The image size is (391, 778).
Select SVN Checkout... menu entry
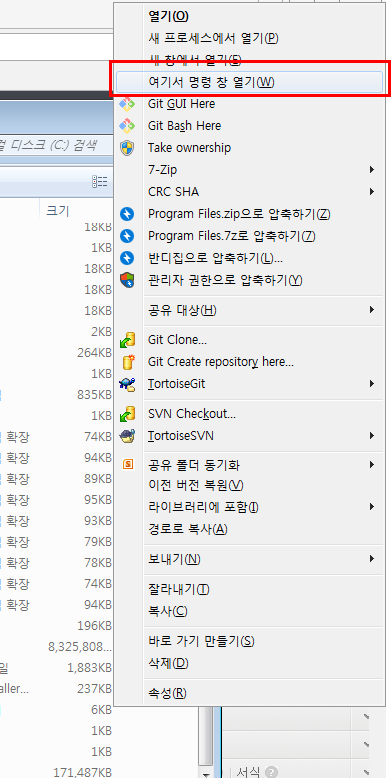click(x=250, y=414)
